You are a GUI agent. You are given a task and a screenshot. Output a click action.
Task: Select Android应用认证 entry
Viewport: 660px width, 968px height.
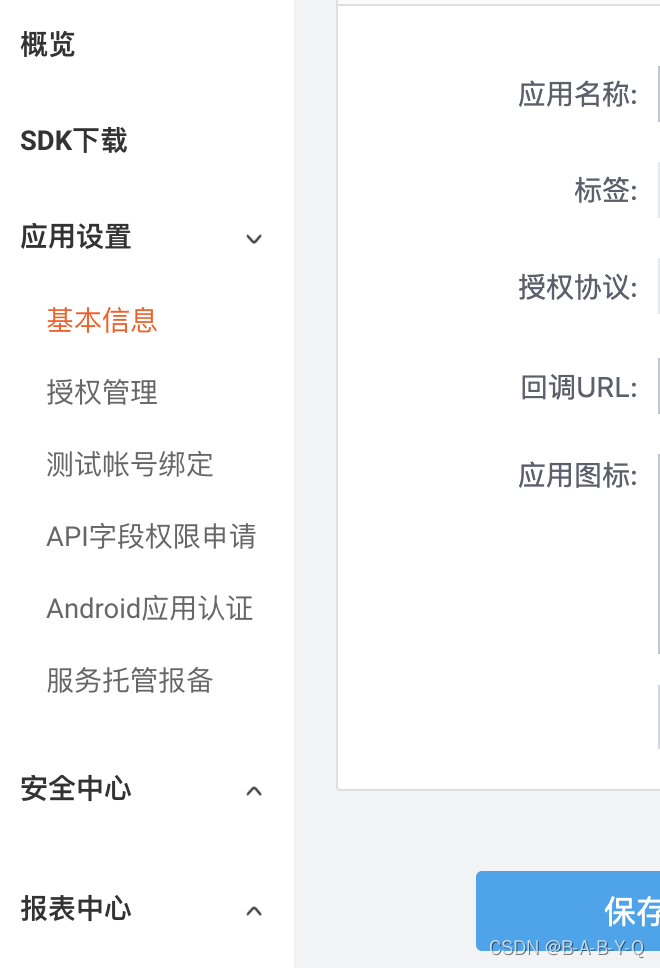150,608
